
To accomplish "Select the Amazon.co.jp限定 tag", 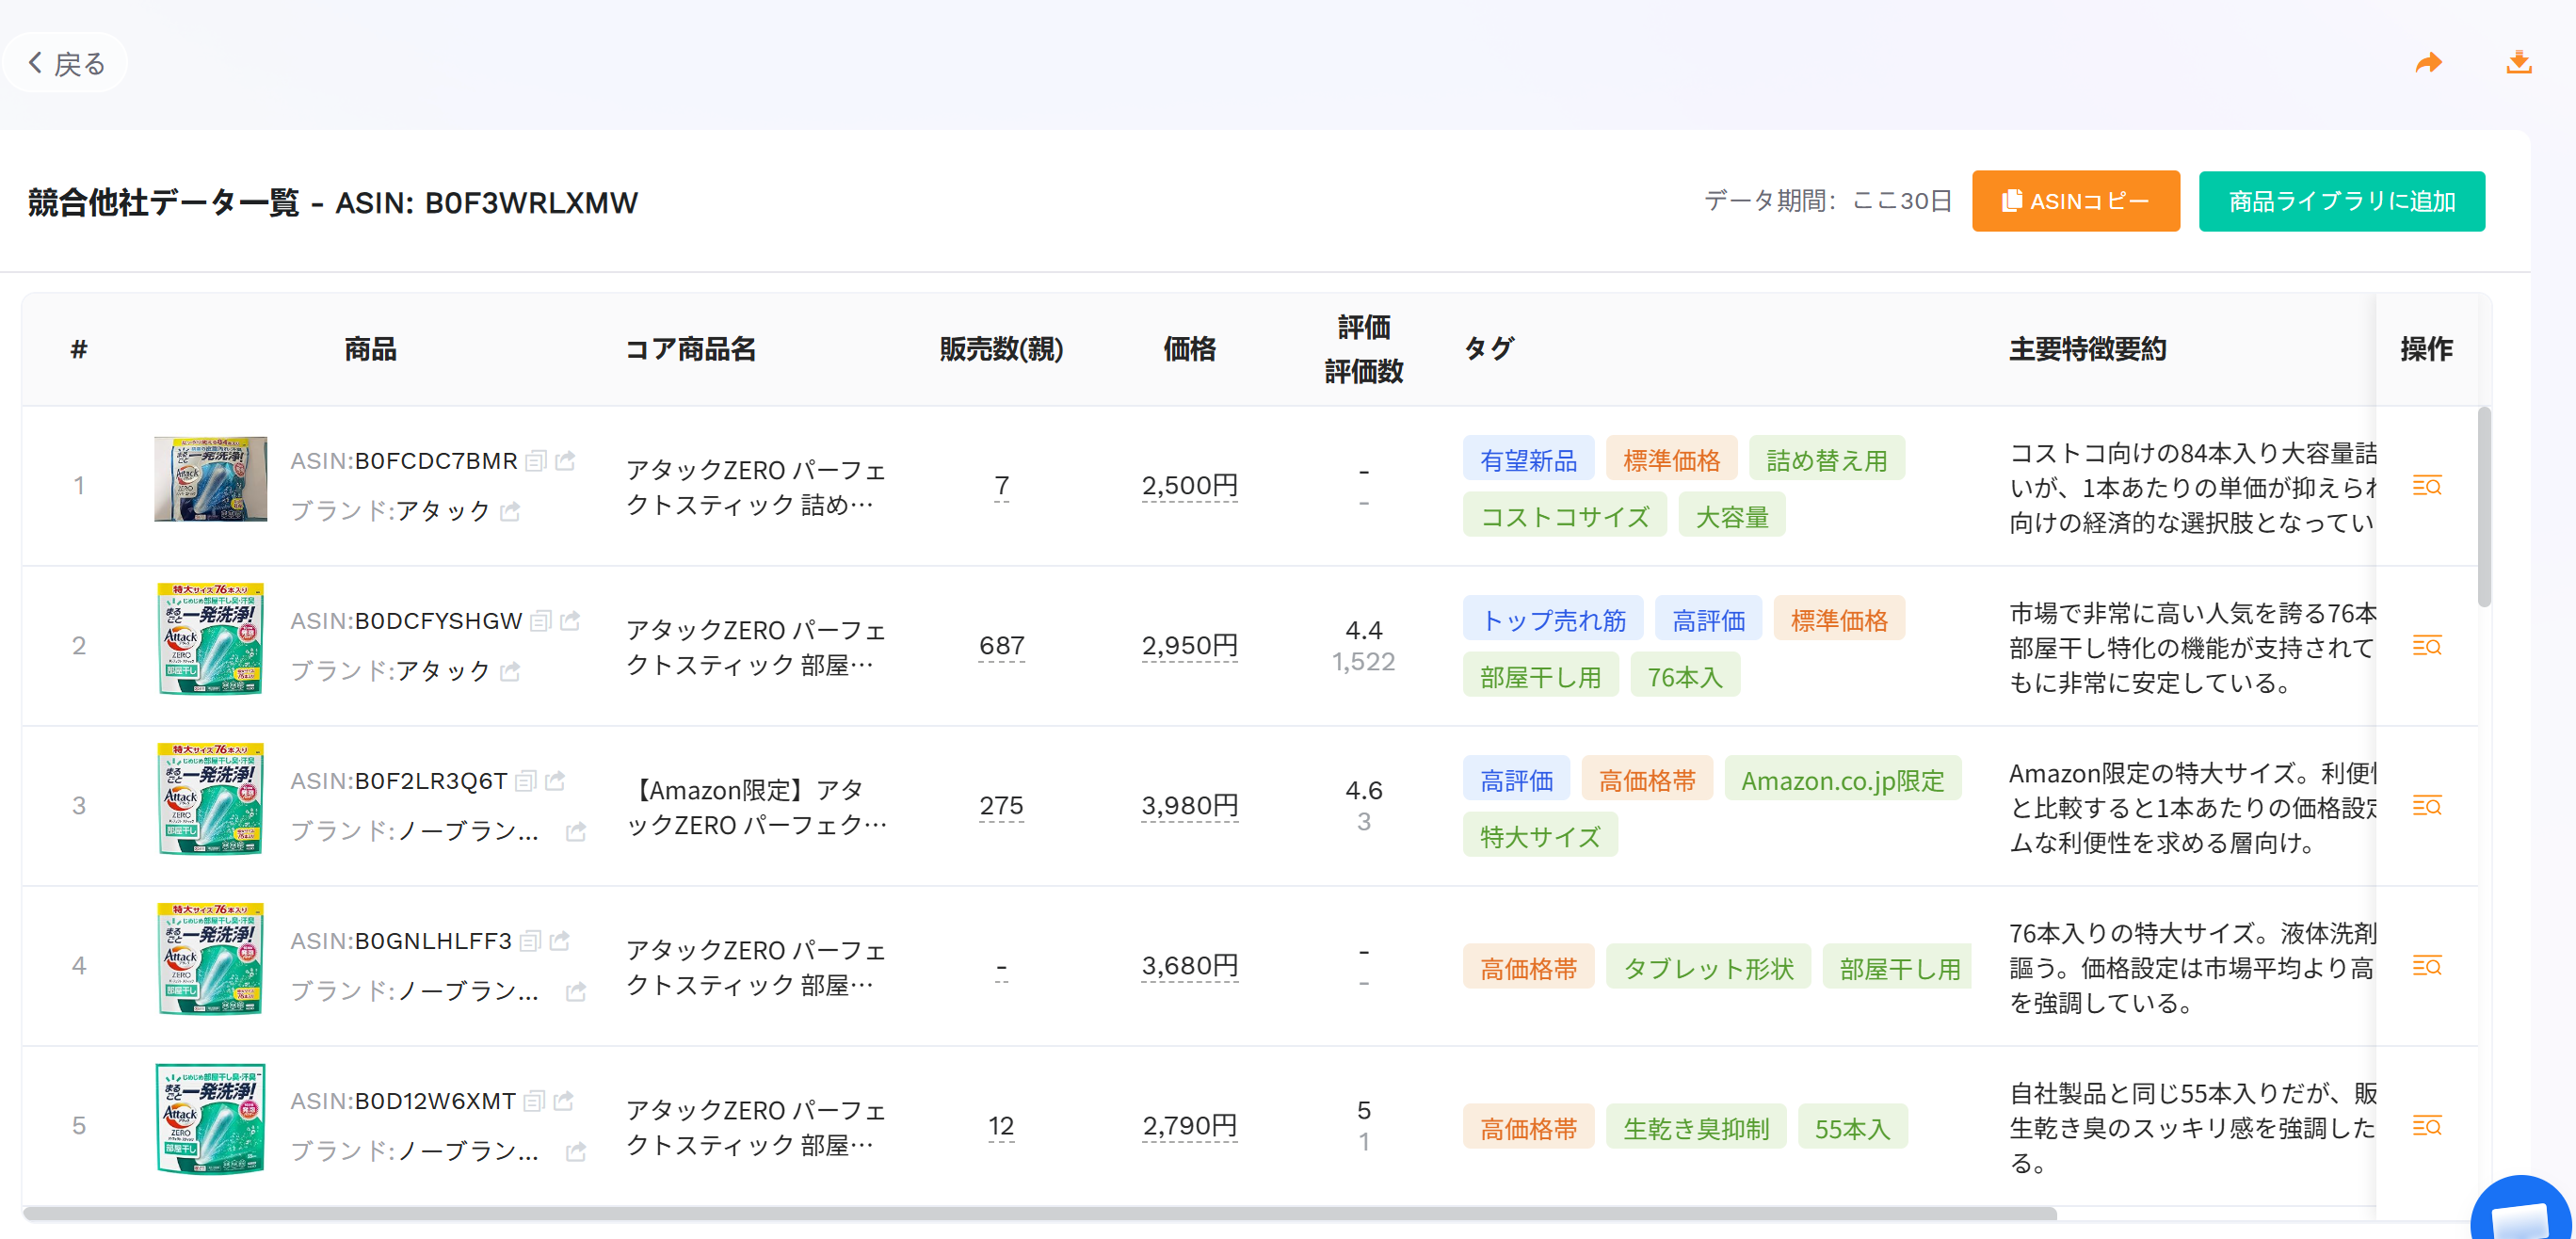I will [1842, 780].
